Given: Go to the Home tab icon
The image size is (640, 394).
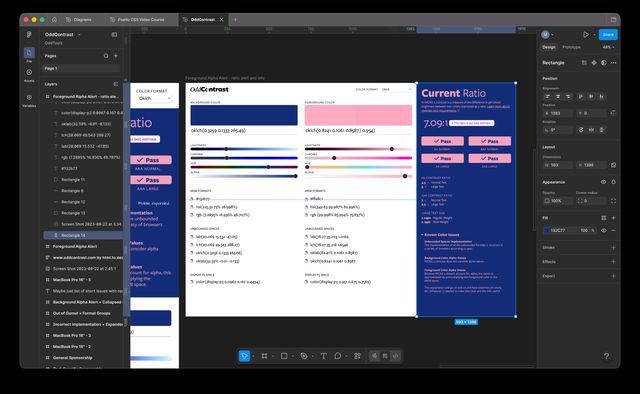Looking at the screenshot, I should coord(54,19).
